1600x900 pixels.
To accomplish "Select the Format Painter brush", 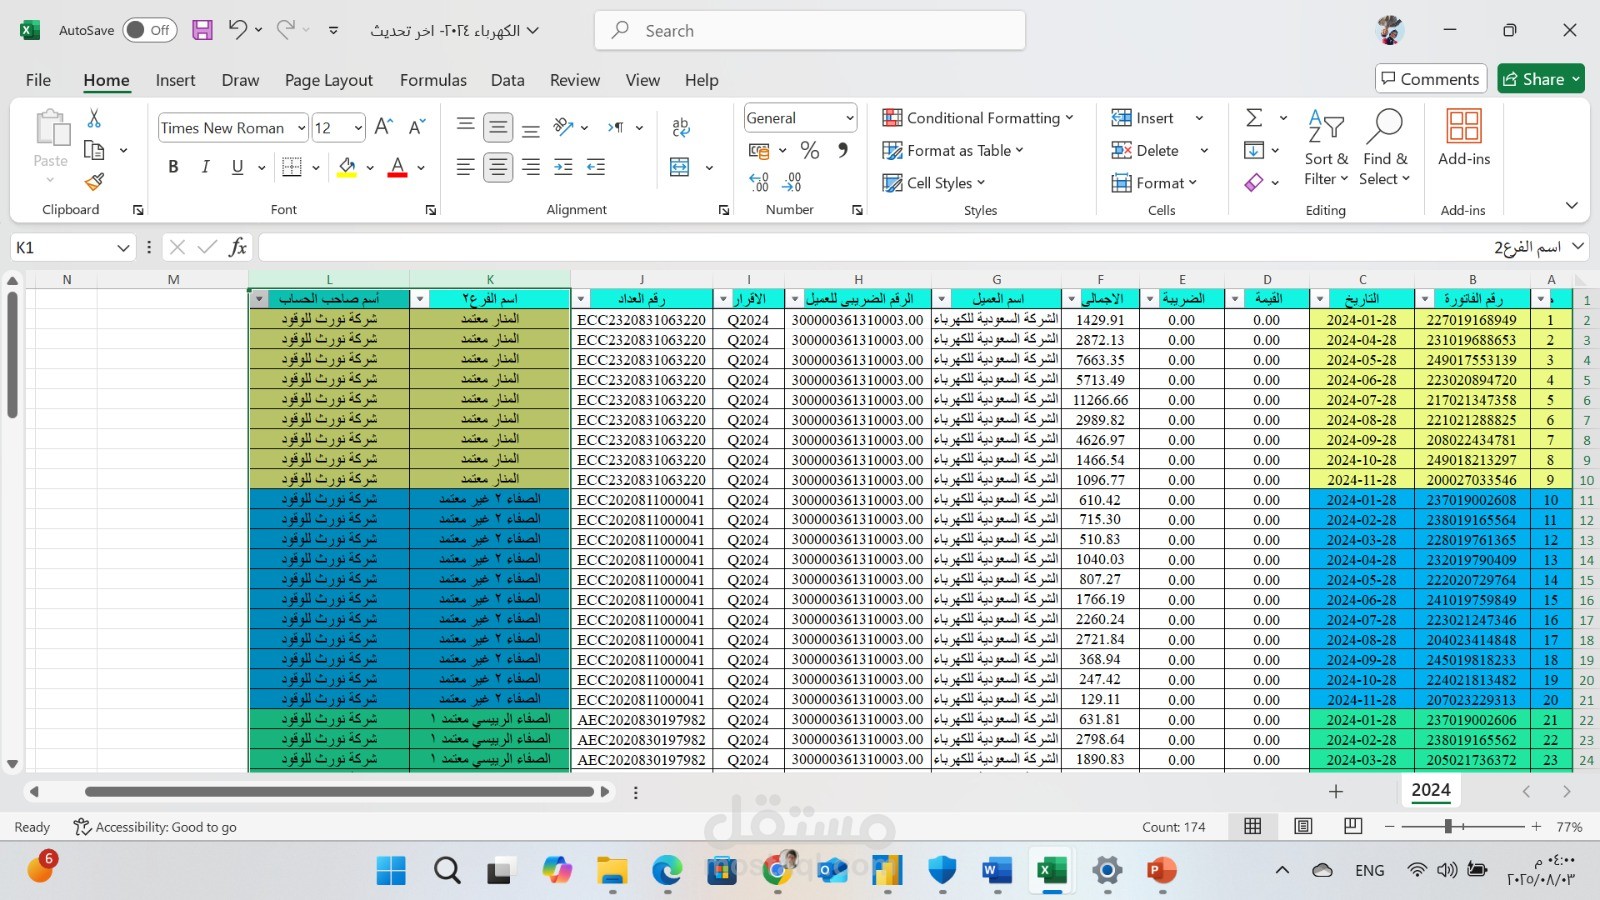I will [x=94, y=181].
